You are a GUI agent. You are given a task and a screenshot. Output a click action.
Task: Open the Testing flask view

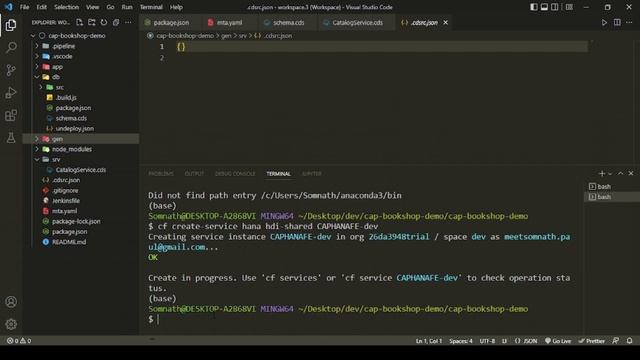click(11, 138)
